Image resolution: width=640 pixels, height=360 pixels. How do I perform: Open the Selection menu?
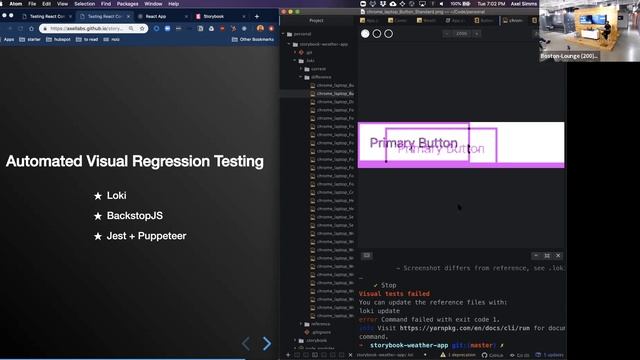tap(84, 4)
